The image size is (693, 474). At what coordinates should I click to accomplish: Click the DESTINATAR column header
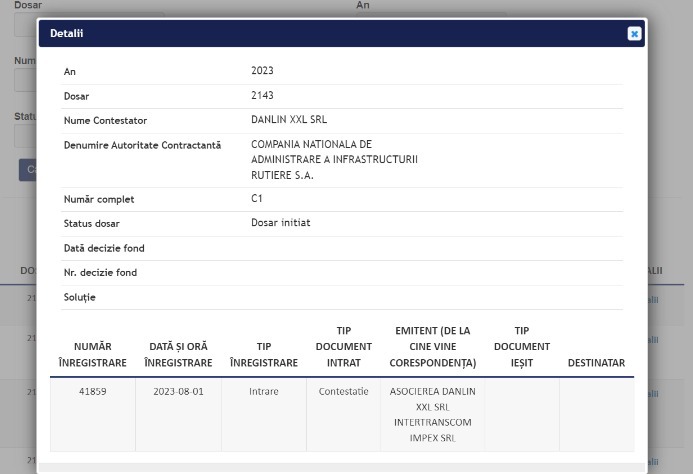point(597,363)
